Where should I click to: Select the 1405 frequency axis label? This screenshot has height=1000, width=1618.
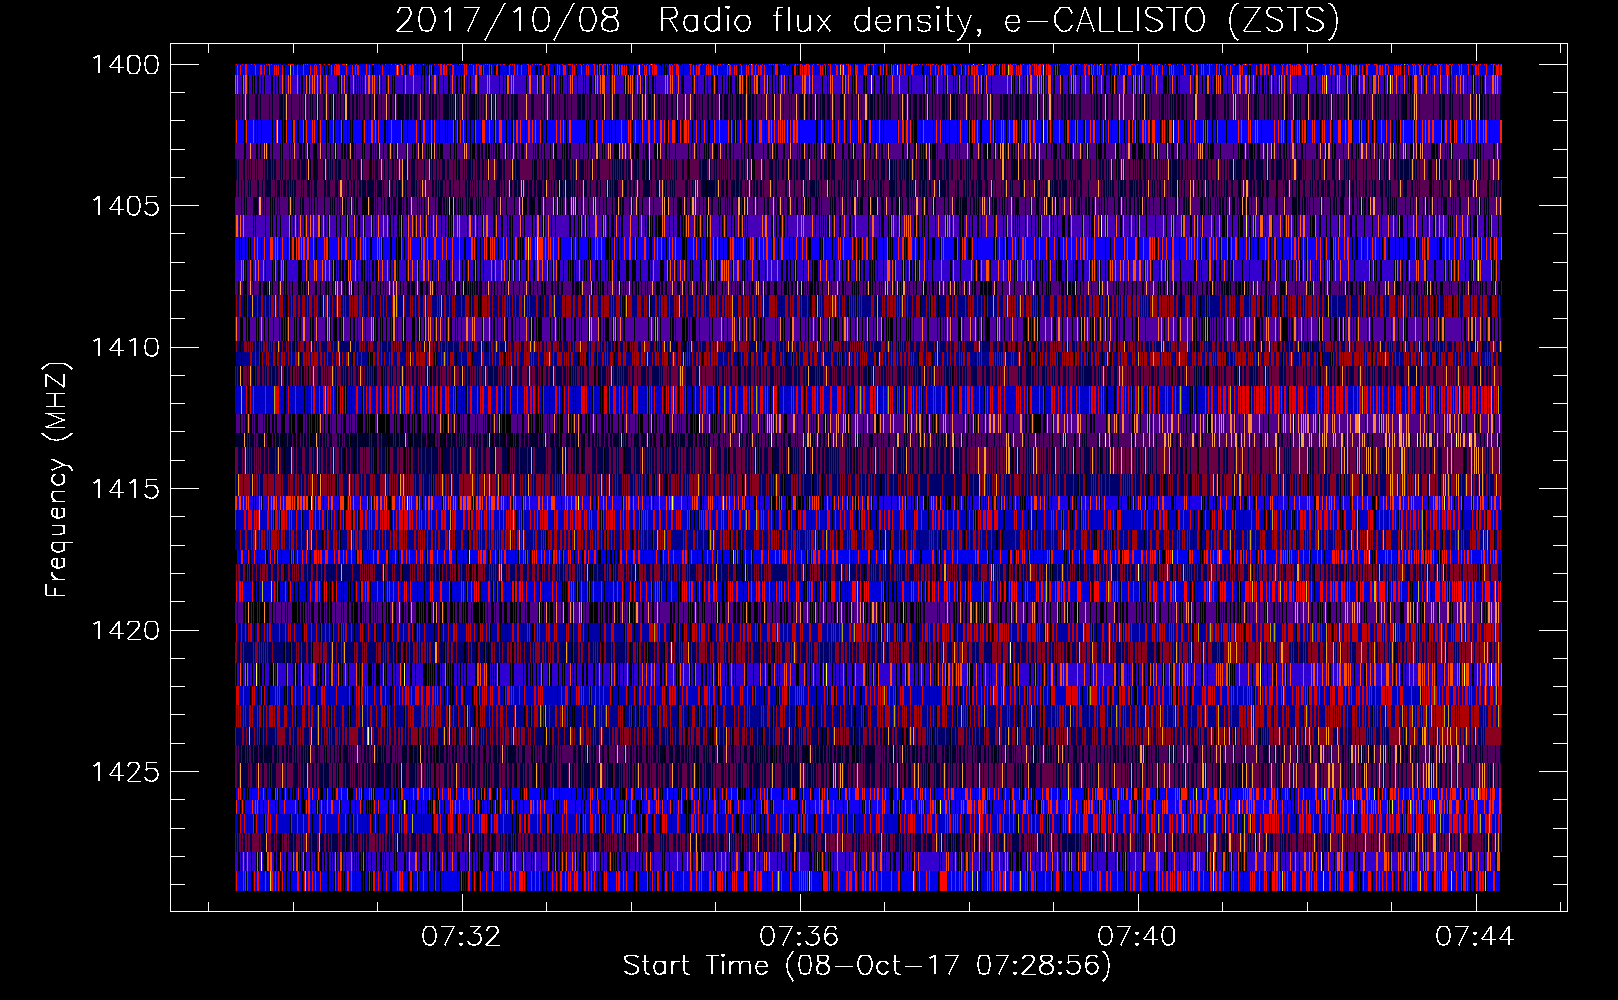point(125,206)
